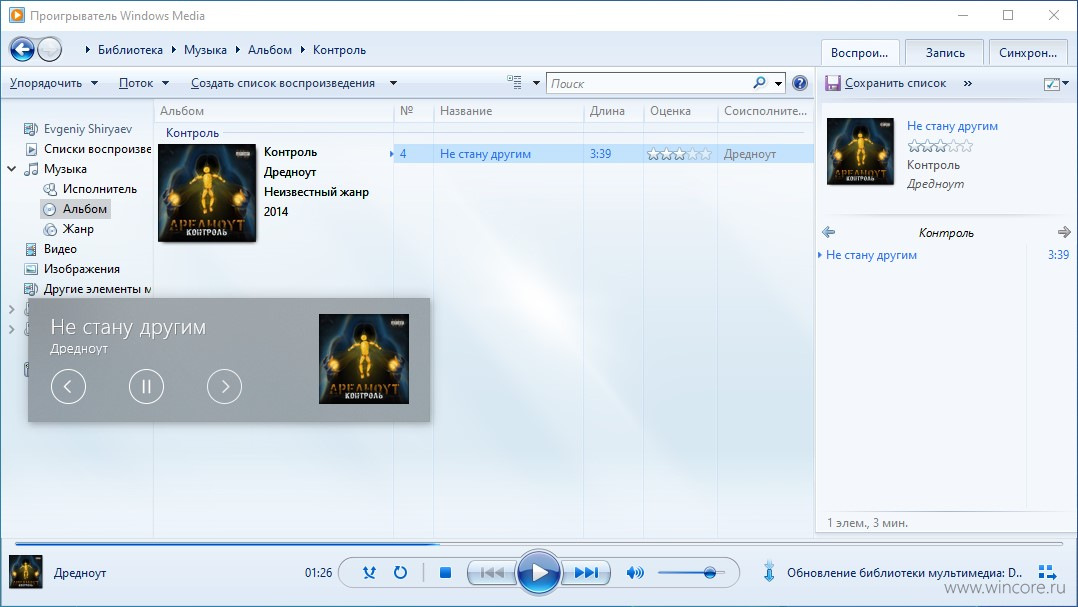Click Альбом in the breadcrumb path
Image resolution: width=1078 pixels, height=607 pixels.
point(270,49)
